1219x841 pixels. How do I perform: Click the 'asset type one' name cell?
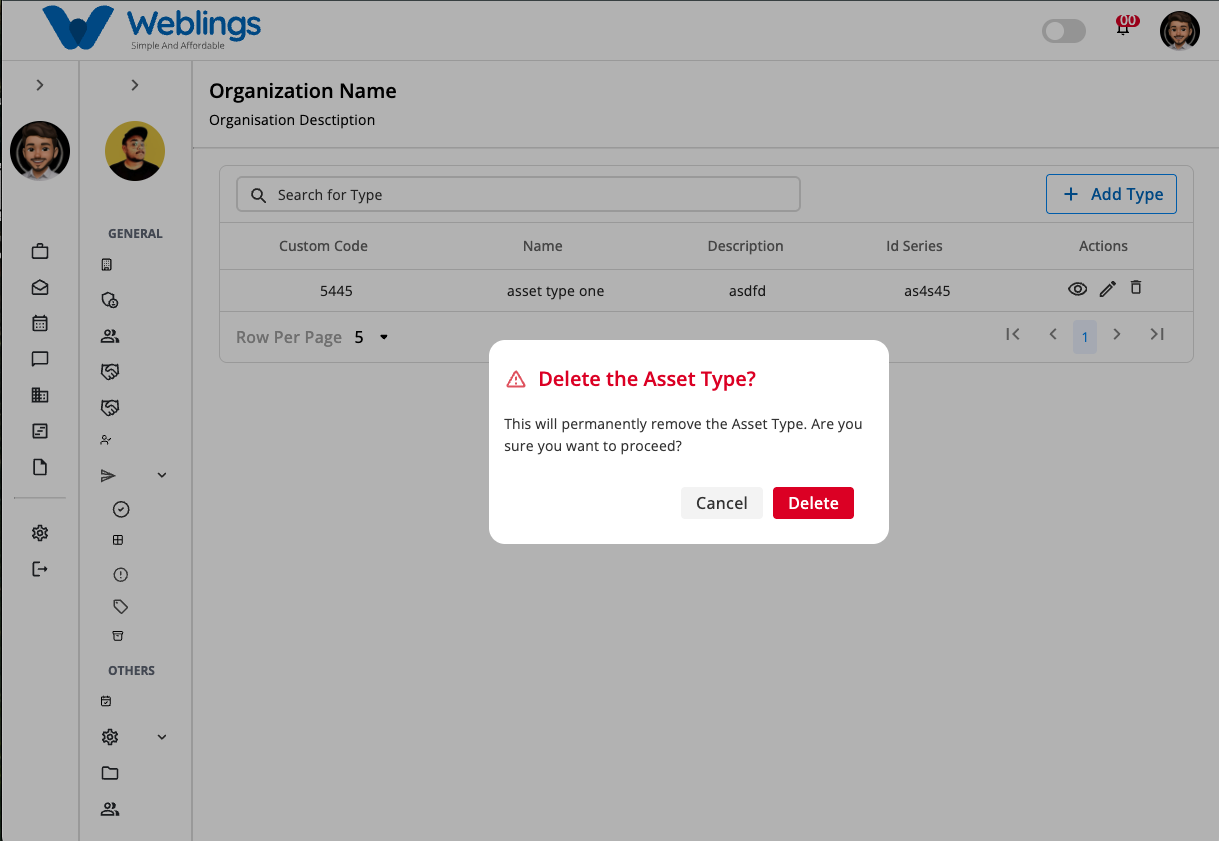[556, 291]
